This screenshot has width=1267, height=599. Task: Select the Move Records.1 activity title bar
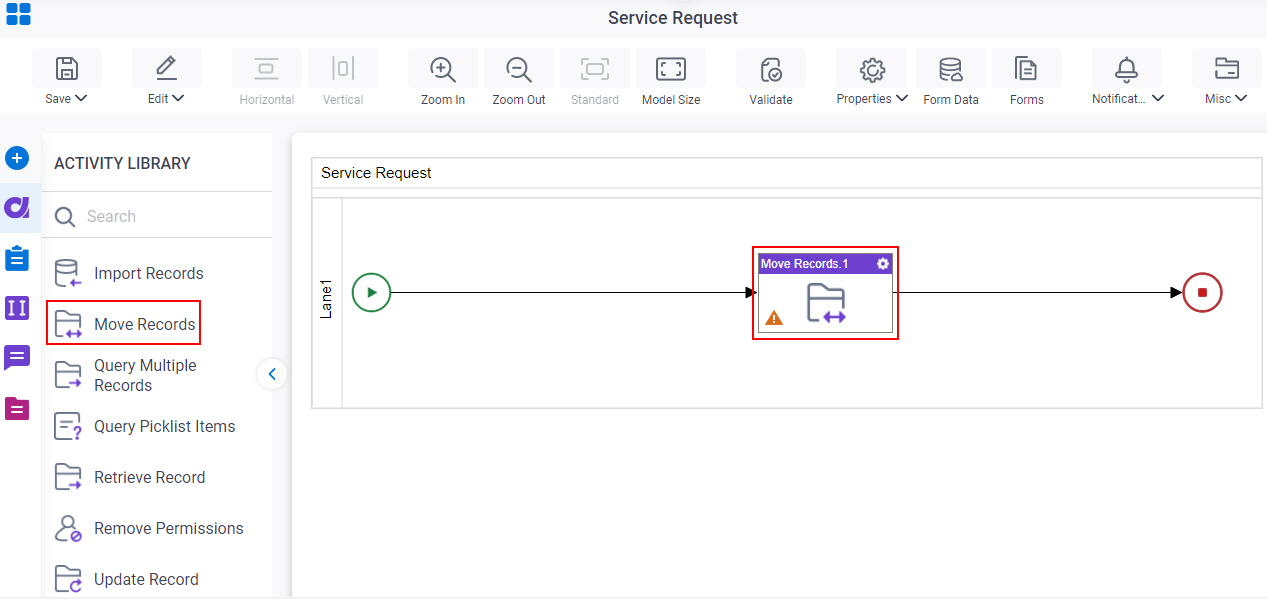825,263
